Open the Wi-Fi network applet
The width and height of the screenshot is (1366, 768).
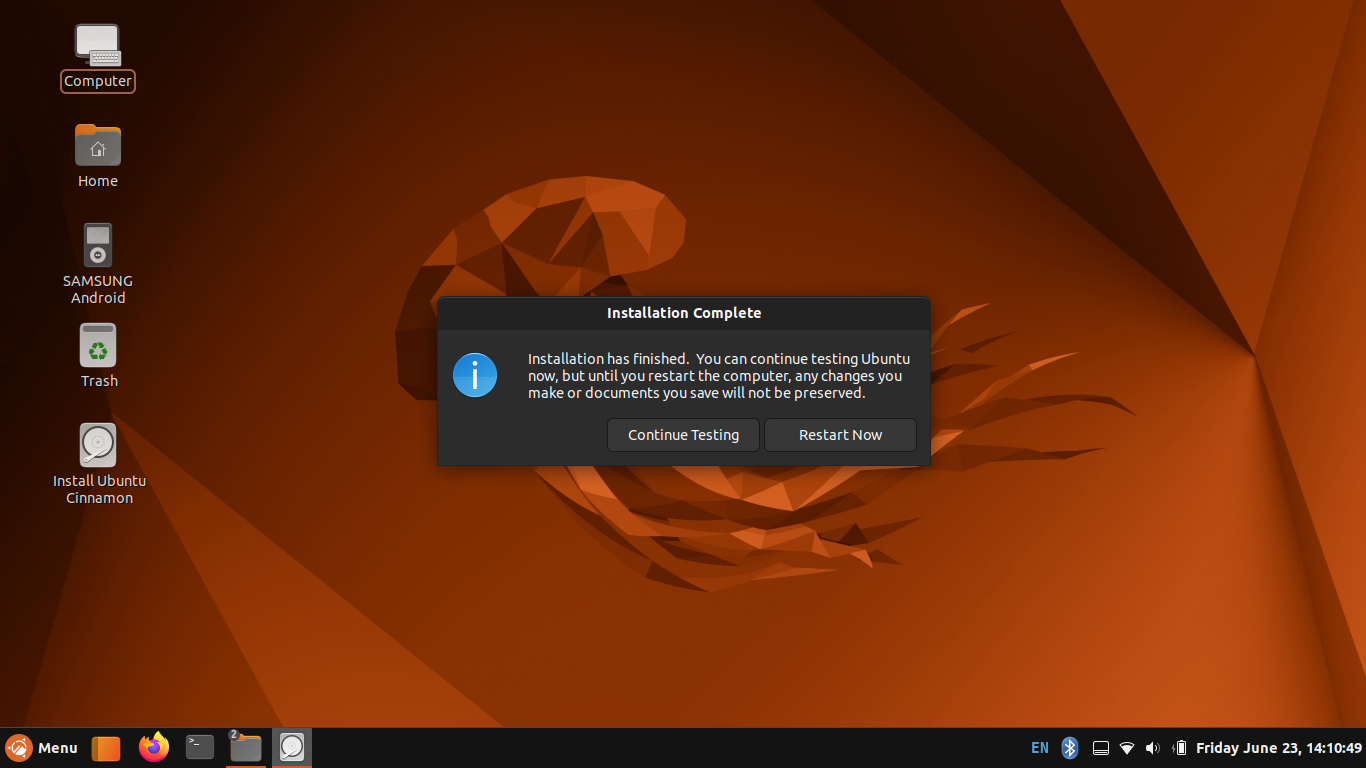tap(1127, 748)
